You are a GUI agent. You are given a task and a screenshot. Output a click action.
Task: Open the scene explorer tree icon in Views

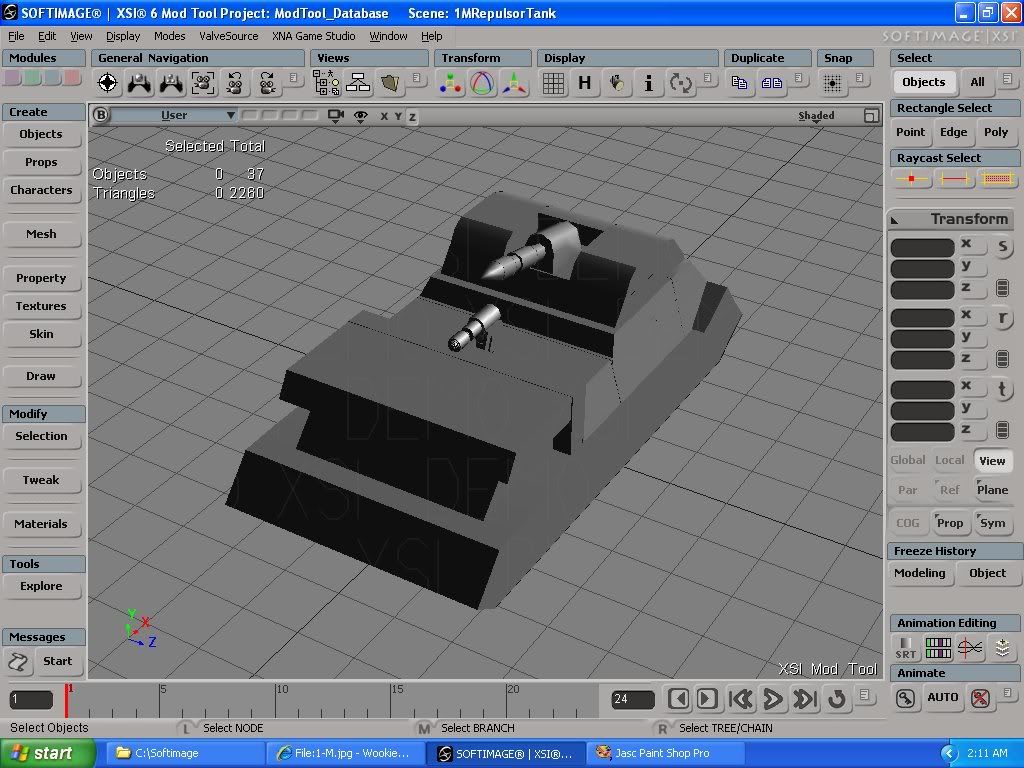(x=326, y=83)
